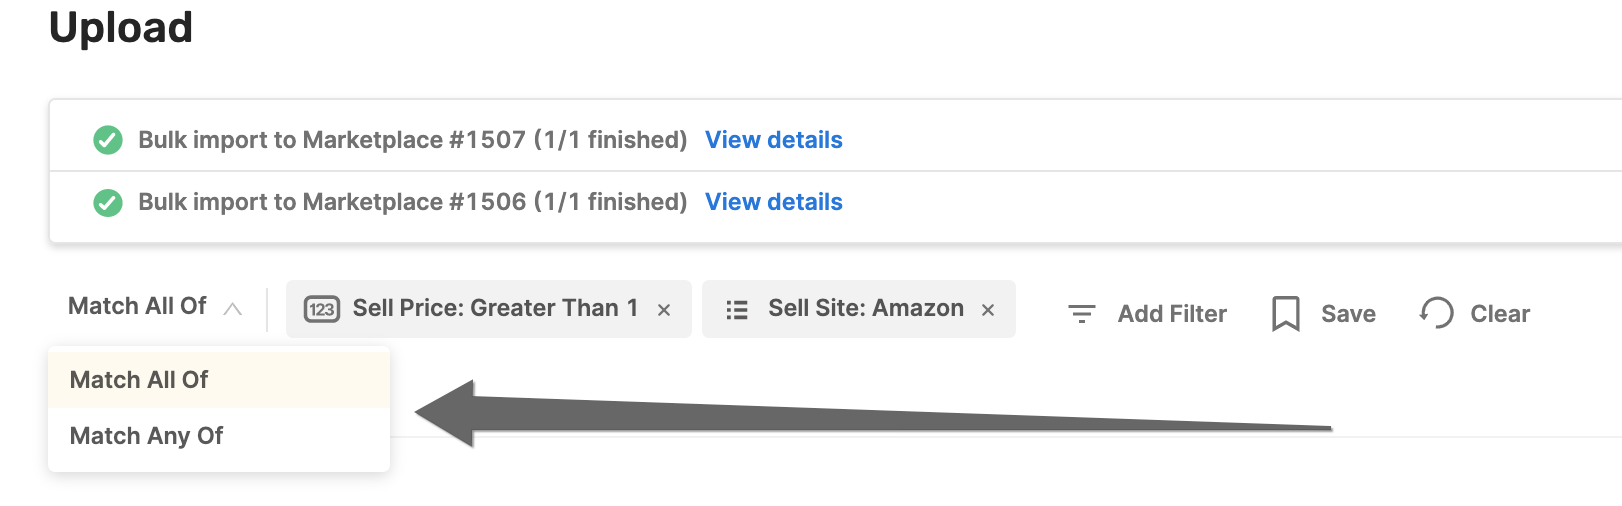Click the circular Clear reset icon
The height and width of the screenshot is (506, 1622).
[x=1436, y=313]
